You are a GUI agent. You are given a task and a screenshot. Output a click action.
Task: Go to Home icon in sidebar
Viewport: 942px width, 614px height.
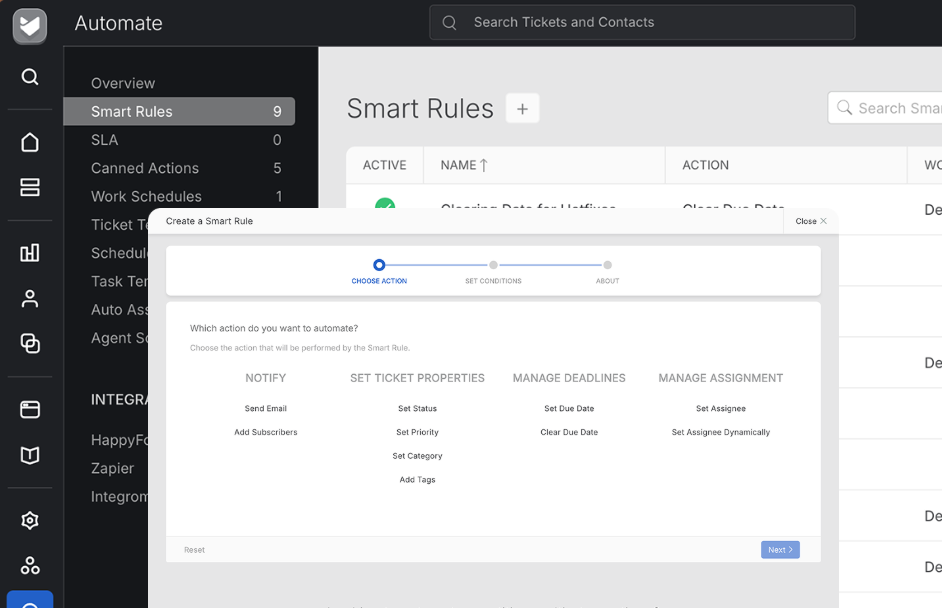pyautogui.click(x=29, y=142)
